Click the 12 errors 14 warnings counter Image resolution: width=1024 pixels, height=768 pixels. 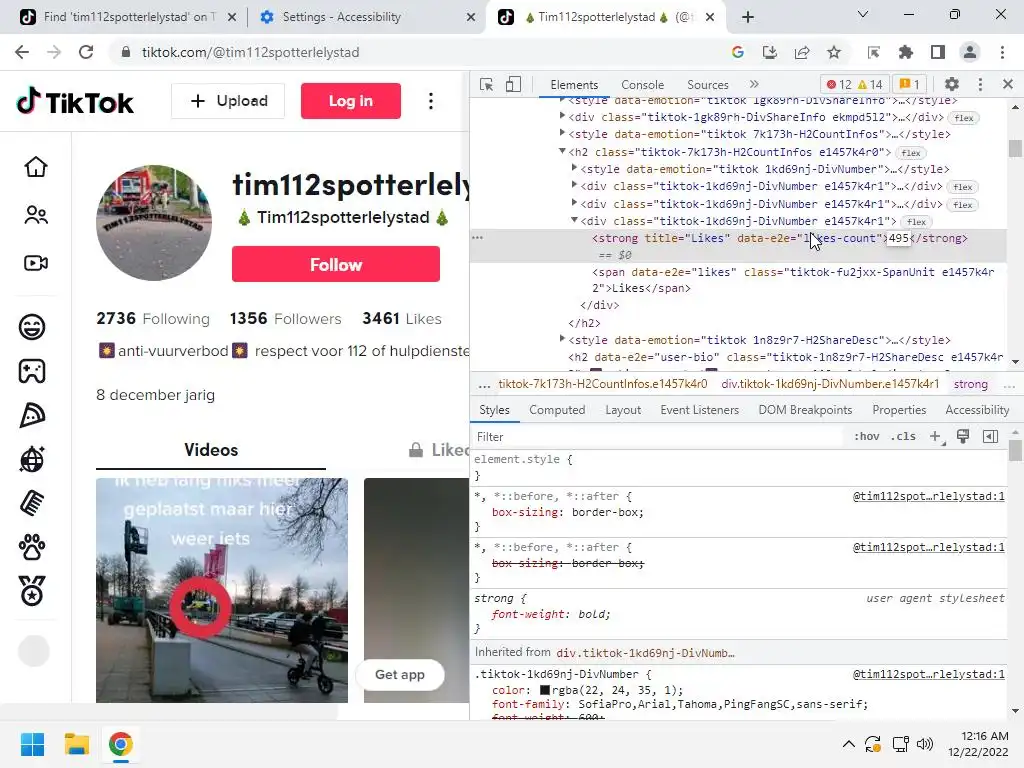854,84
